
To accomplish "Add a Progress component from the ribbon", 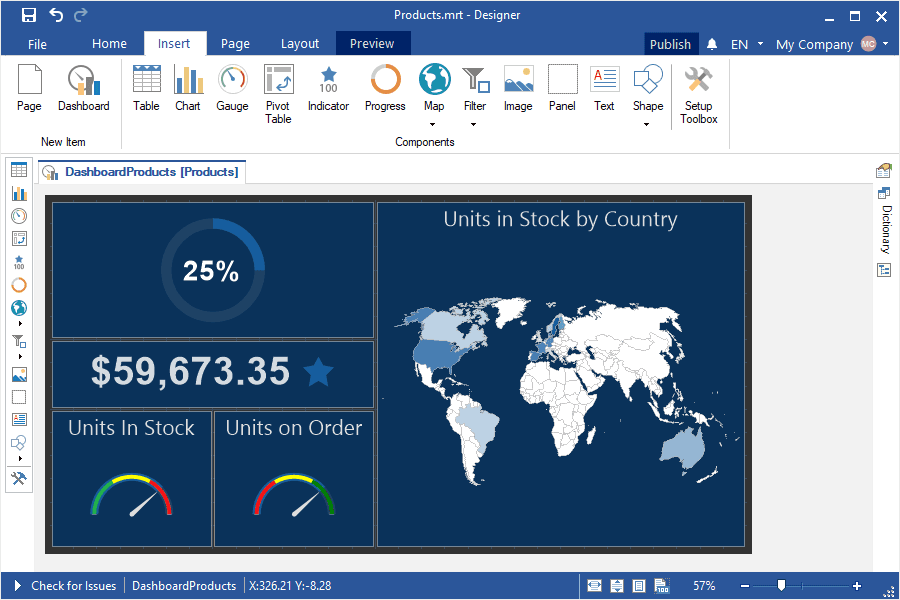I will click(385, 88).
